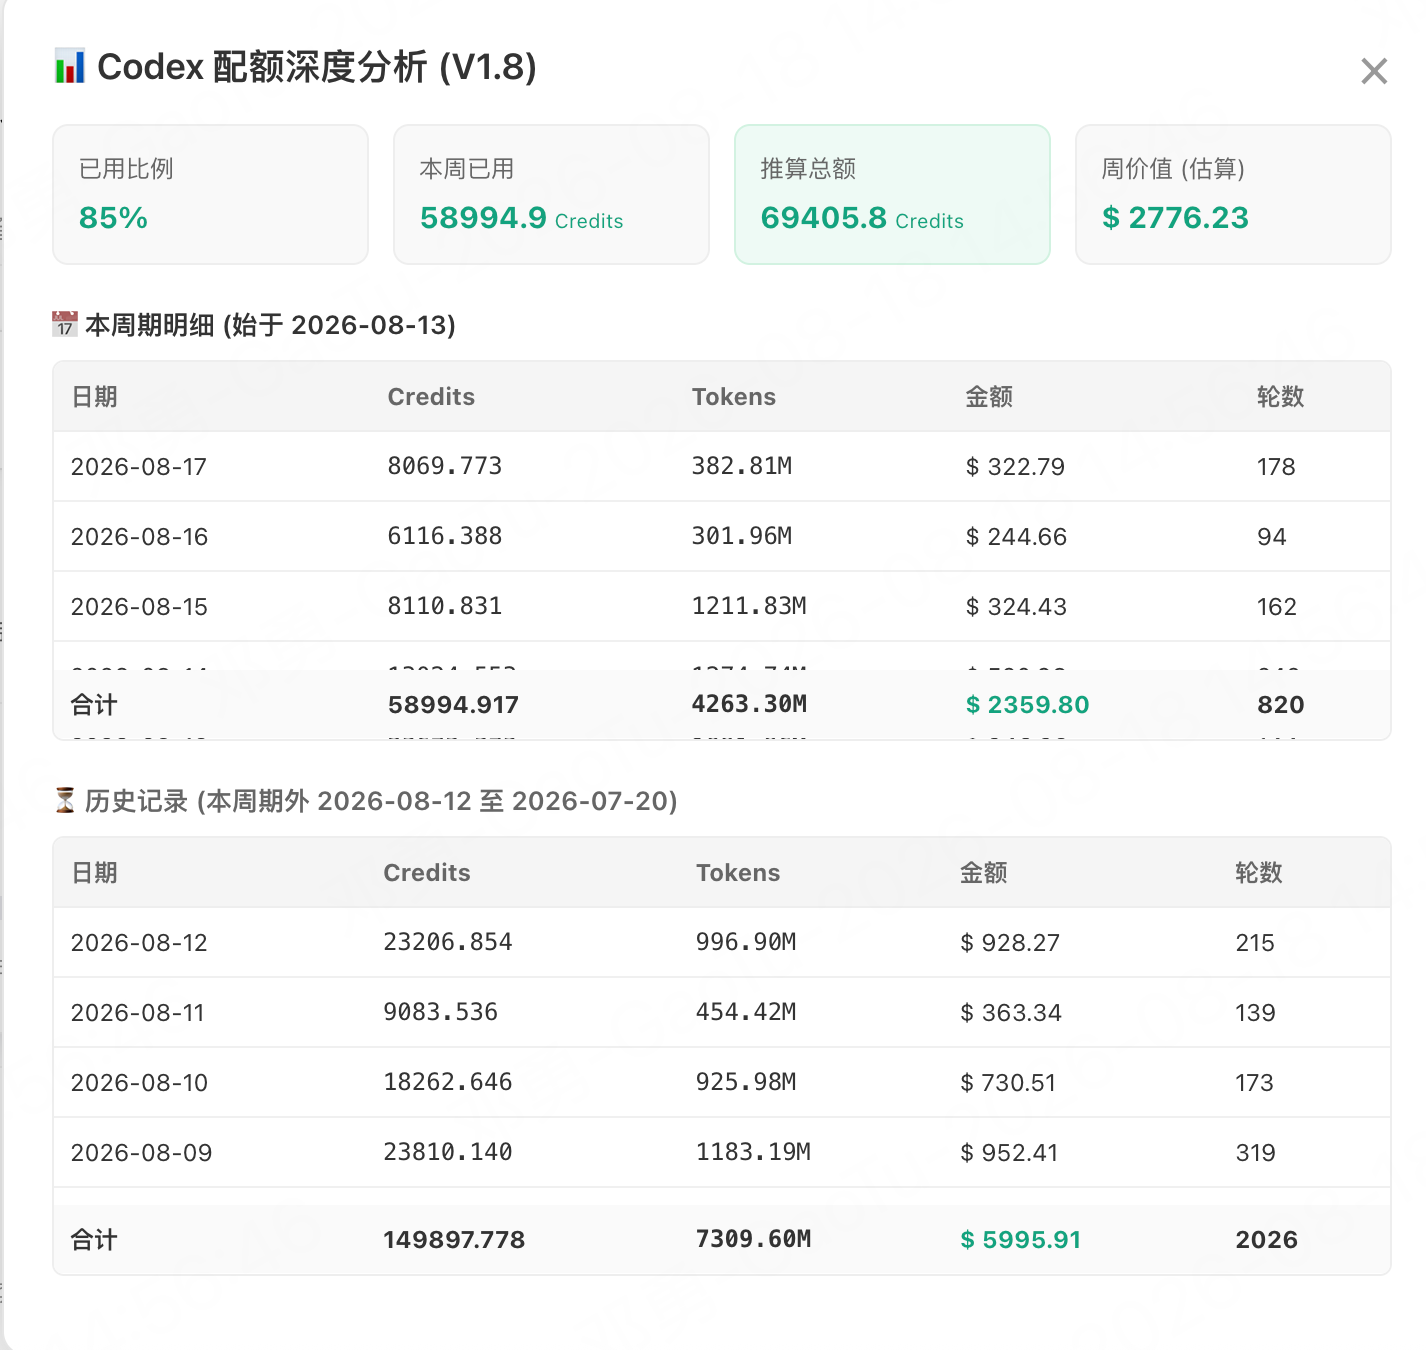The image size is (1426, 1350).
Task: Click tokens value 382.81M
Action: pos(742,466)
